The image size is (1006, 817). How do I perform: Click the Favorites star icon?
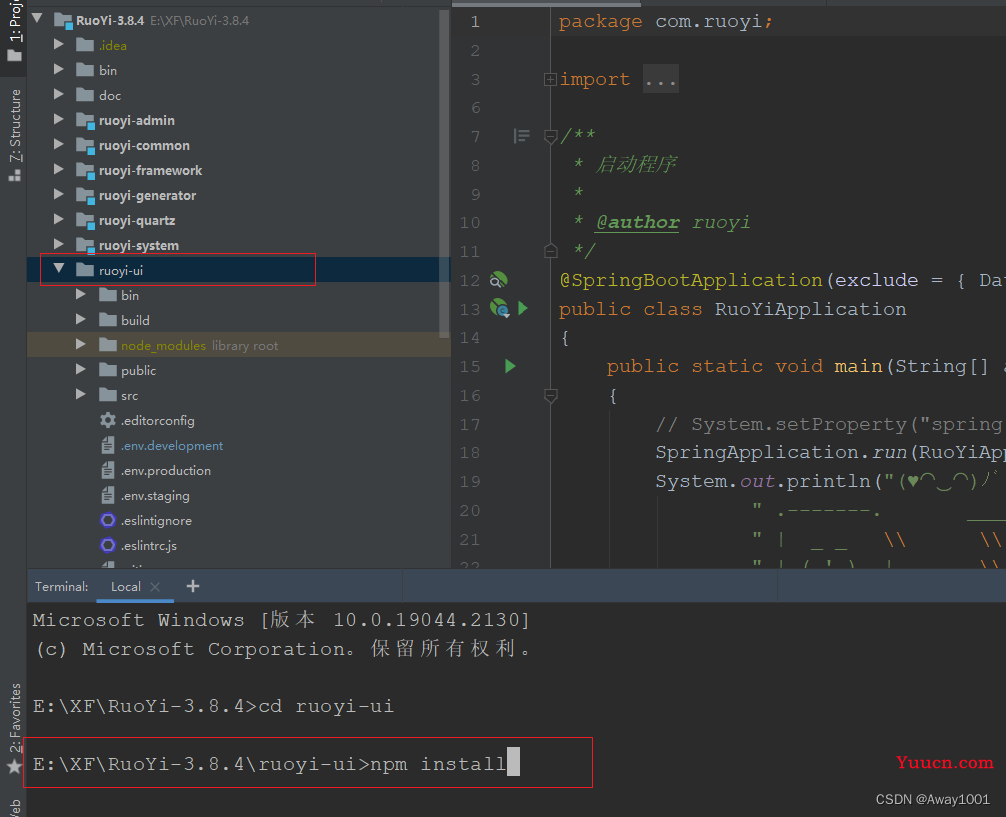click(14, 766)
